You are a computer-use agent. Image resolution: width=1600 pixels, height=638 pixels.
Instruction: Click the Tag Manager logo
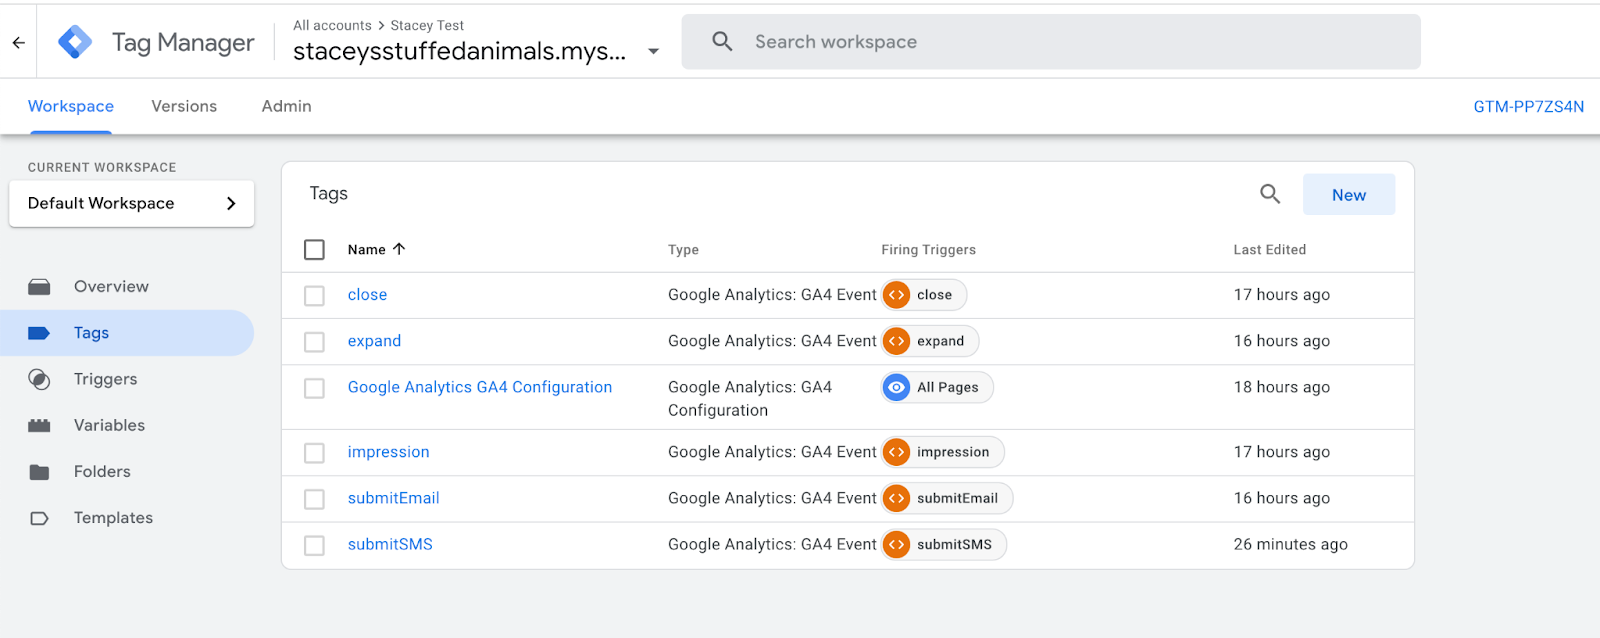click(75, 42)
